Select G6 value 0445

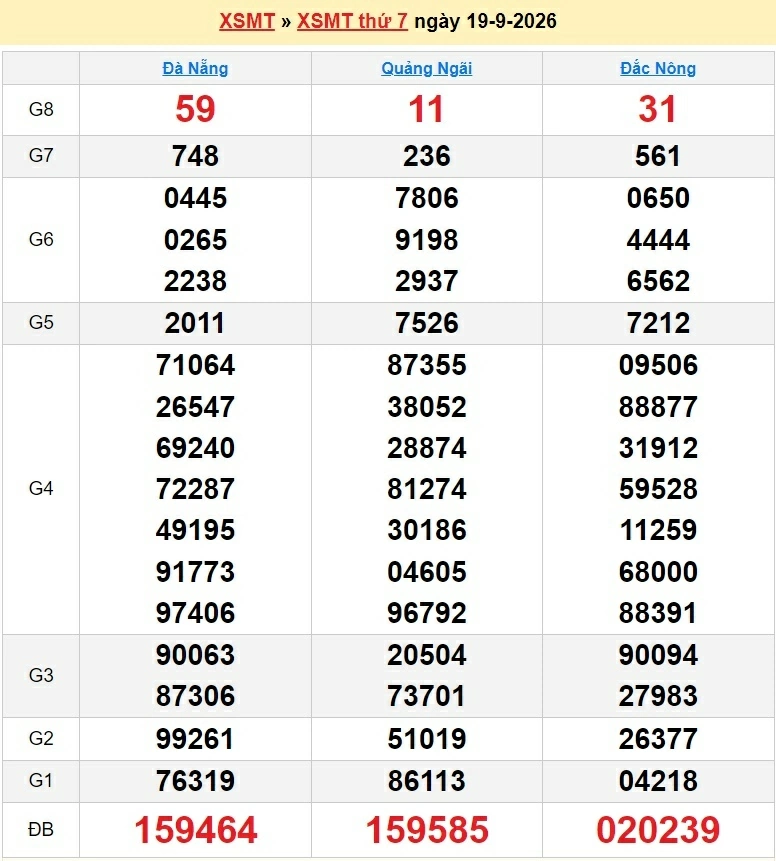196,198
